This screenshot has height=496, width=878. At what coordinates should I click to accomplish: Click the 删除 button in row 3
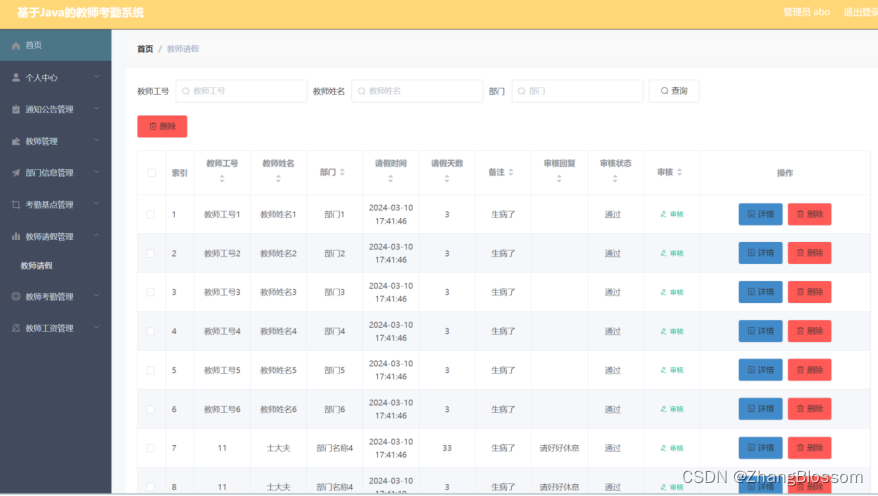point(809,292)
